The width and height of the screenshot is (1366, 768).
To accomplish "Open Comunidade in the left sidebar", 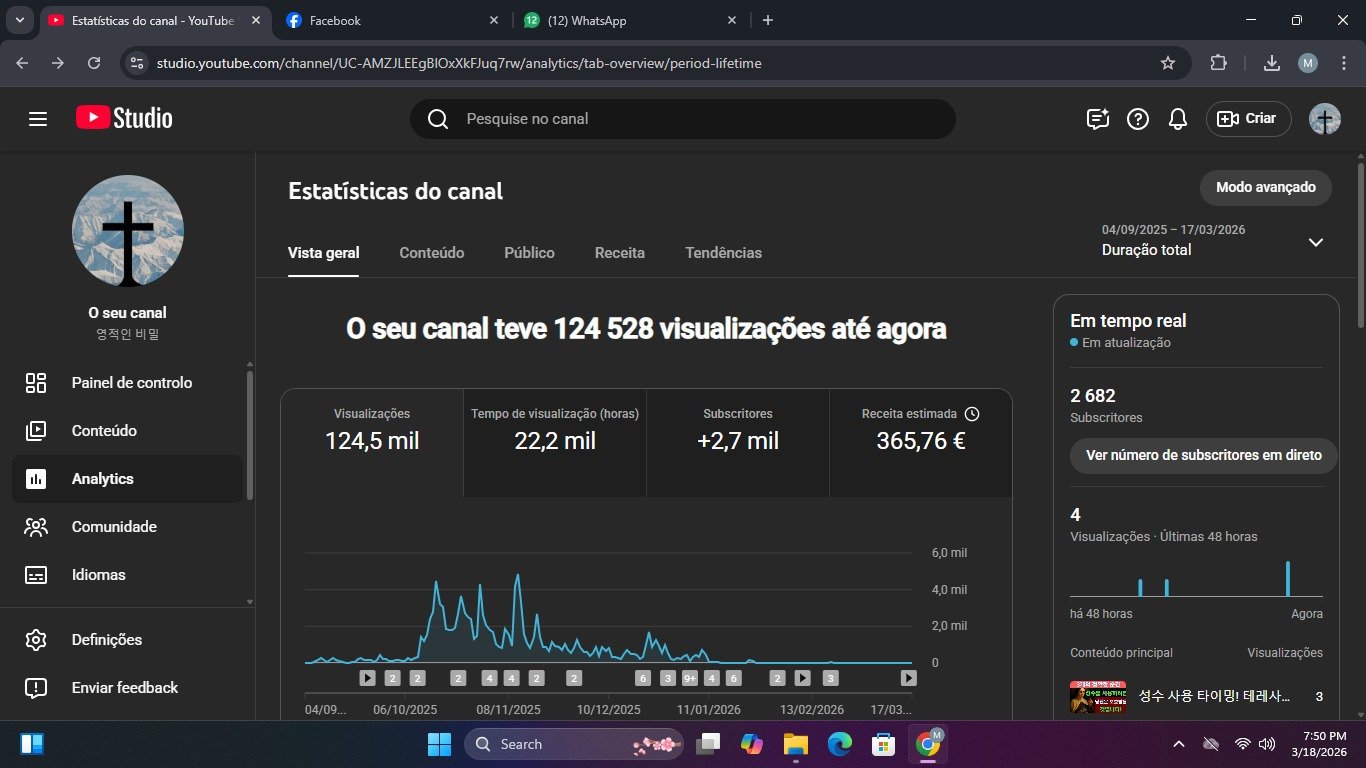I will point(114,527).
